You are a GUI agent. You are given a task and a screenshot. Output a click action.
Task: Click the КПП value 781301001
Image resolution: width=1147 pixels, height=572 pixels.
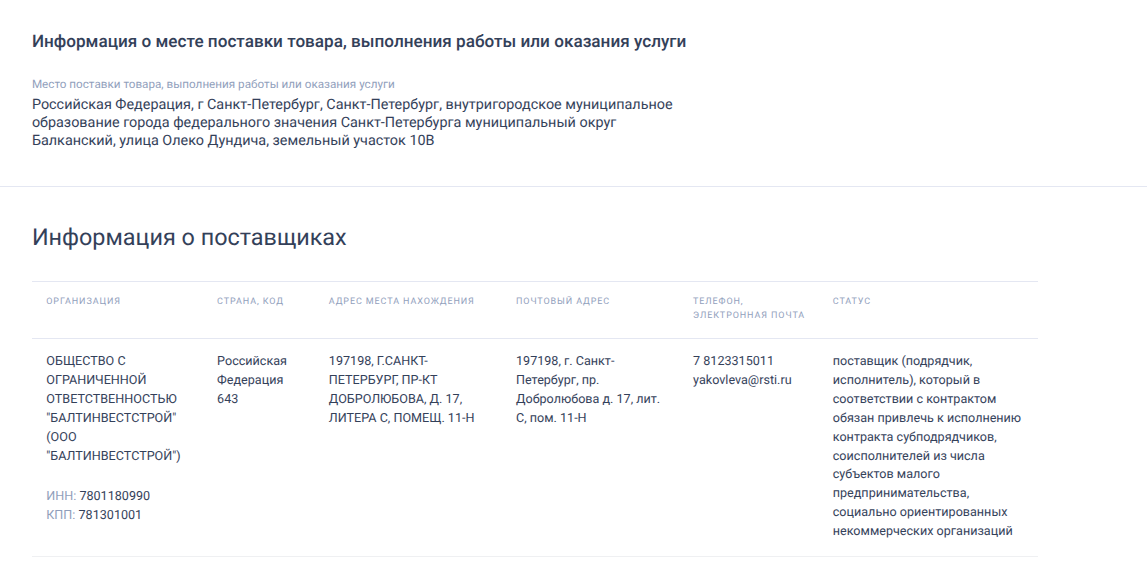click(110, 515)
